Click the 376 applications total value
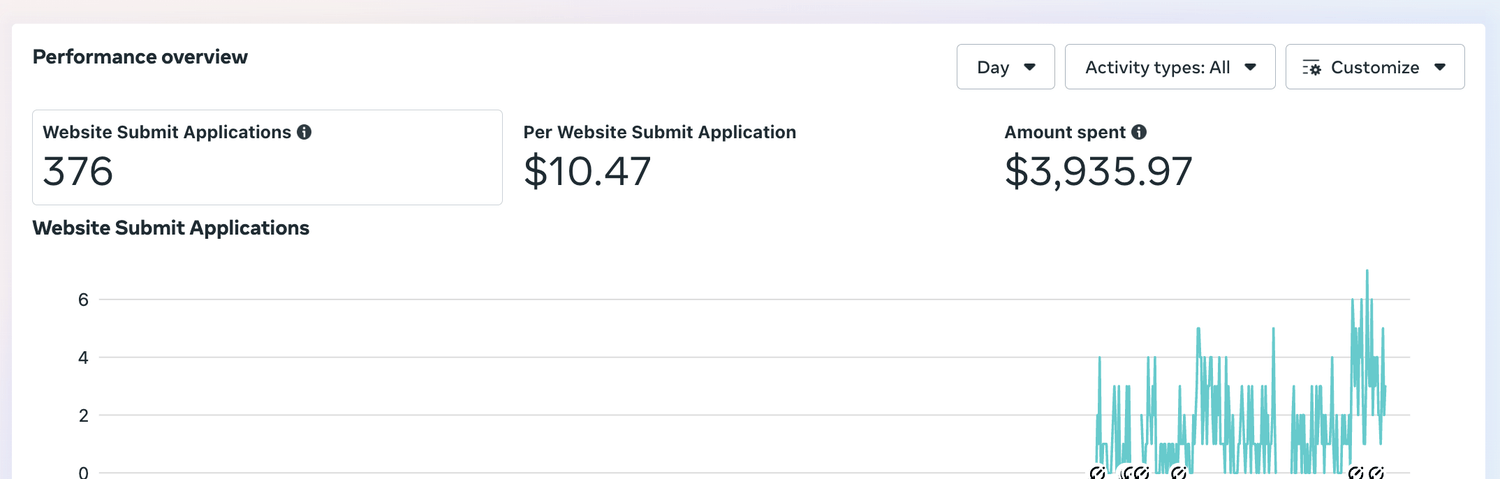The width and height of the screenshot is (1500, 479). pos(78,172)
